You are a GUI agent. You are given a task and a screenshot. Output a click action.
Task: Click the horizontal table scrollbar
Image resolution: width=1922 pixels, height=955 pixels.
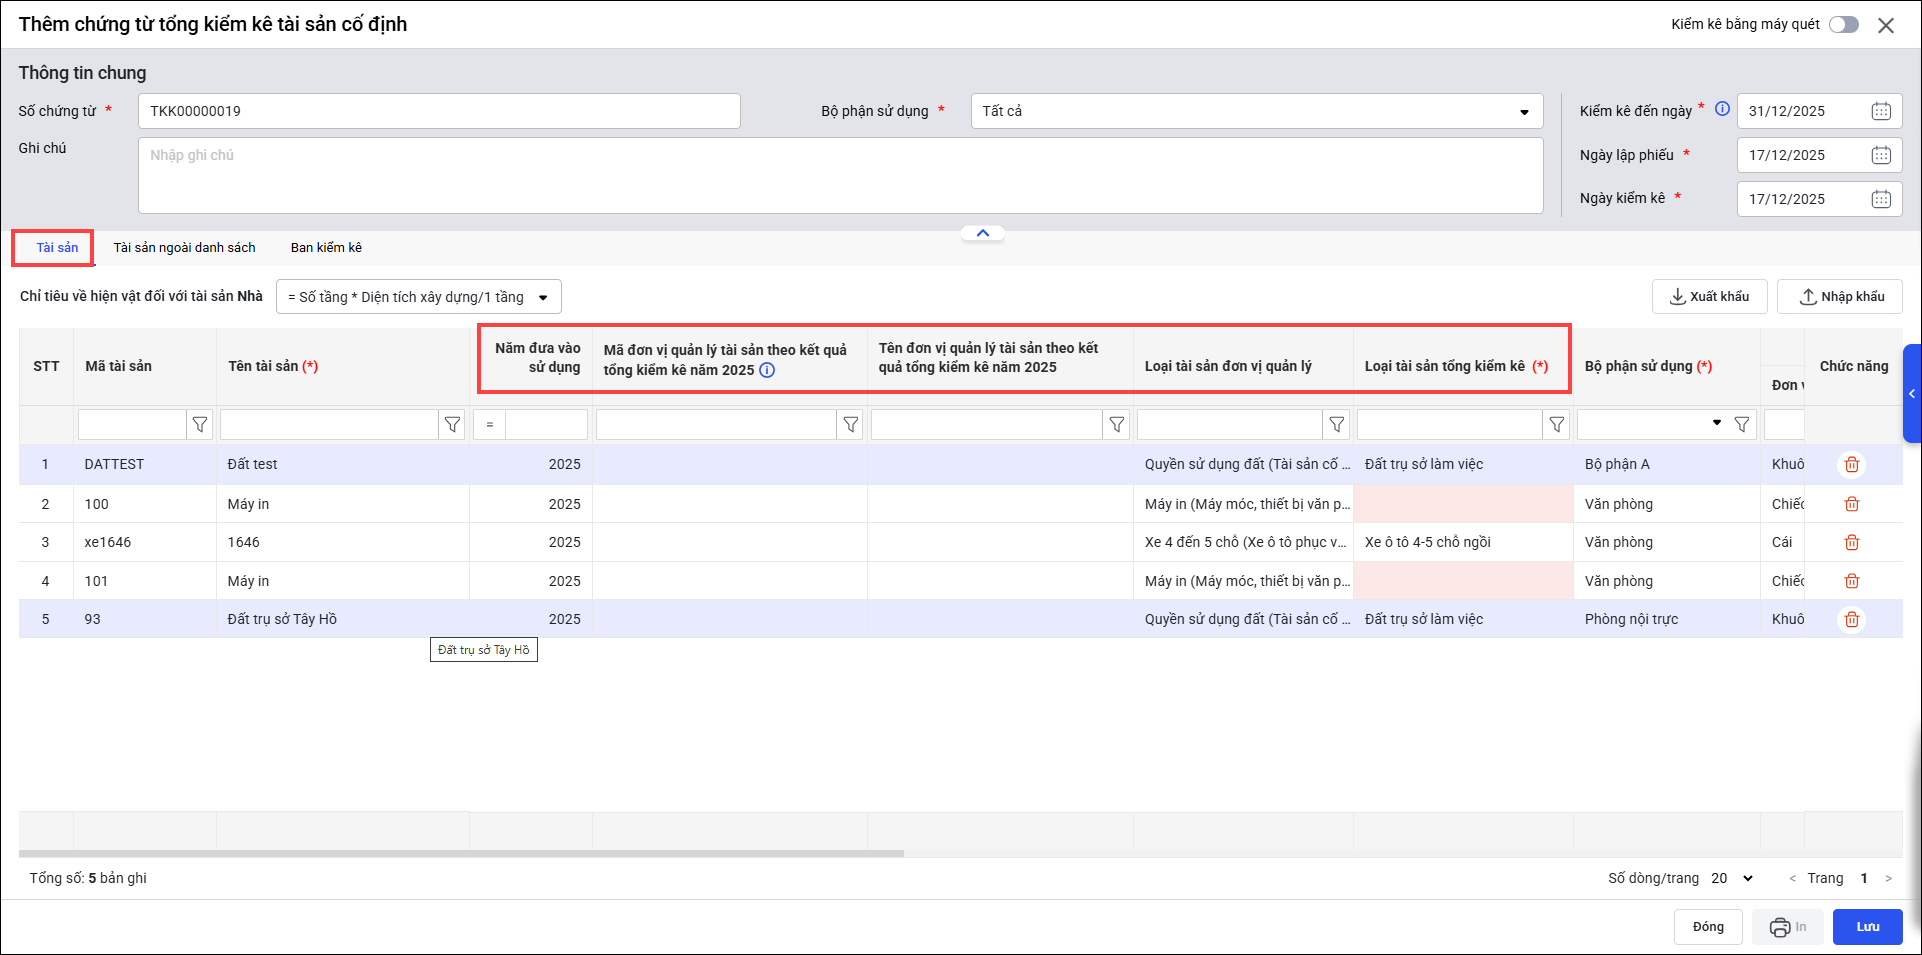(460, 853)
